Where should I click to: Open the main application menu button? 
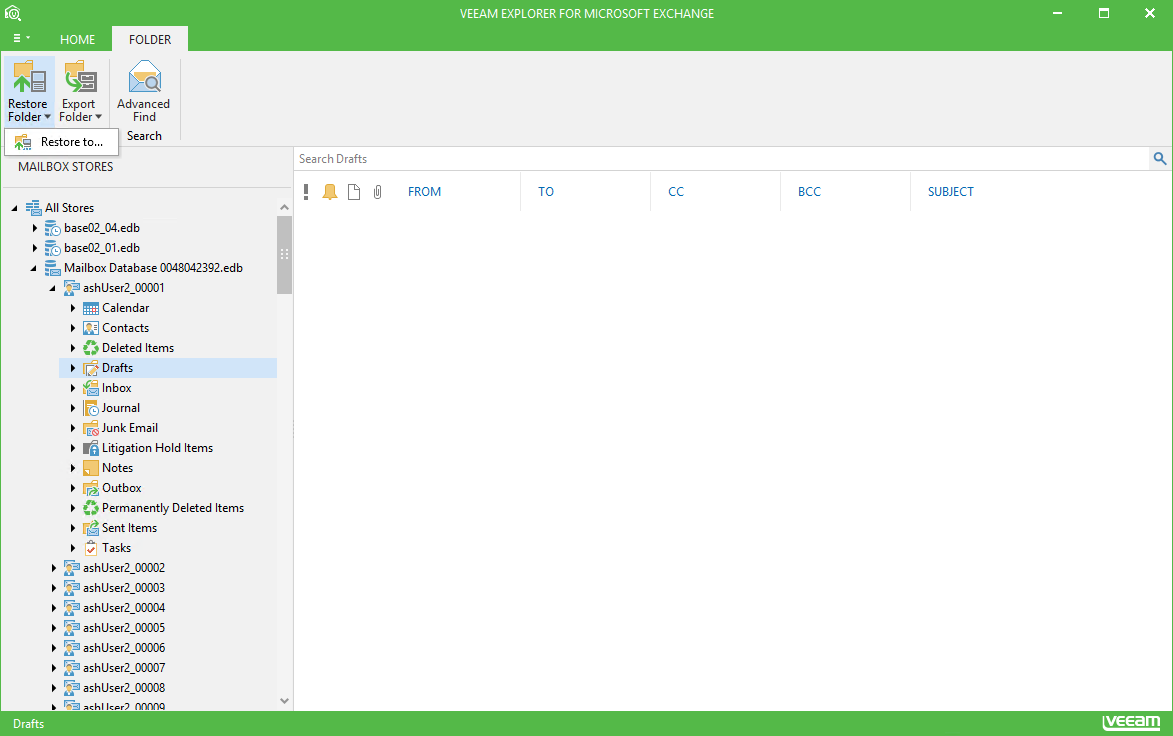click(21, 38)
